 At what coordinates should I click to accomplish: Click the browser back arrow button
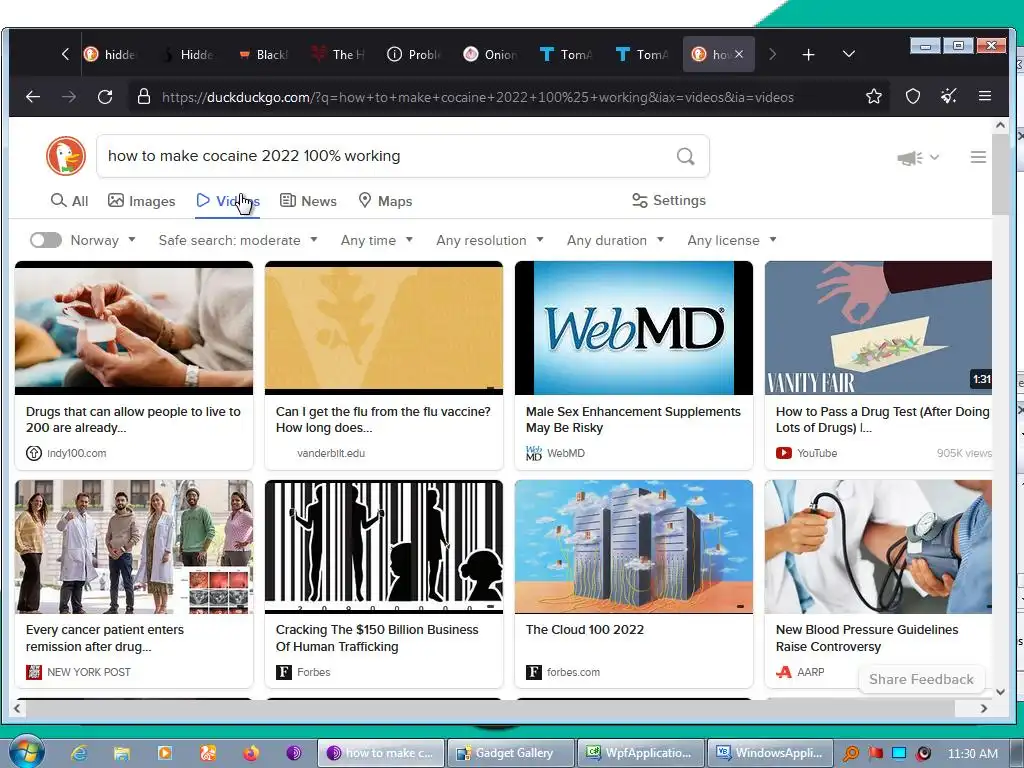pyautogui.click(x=33, y=97)
